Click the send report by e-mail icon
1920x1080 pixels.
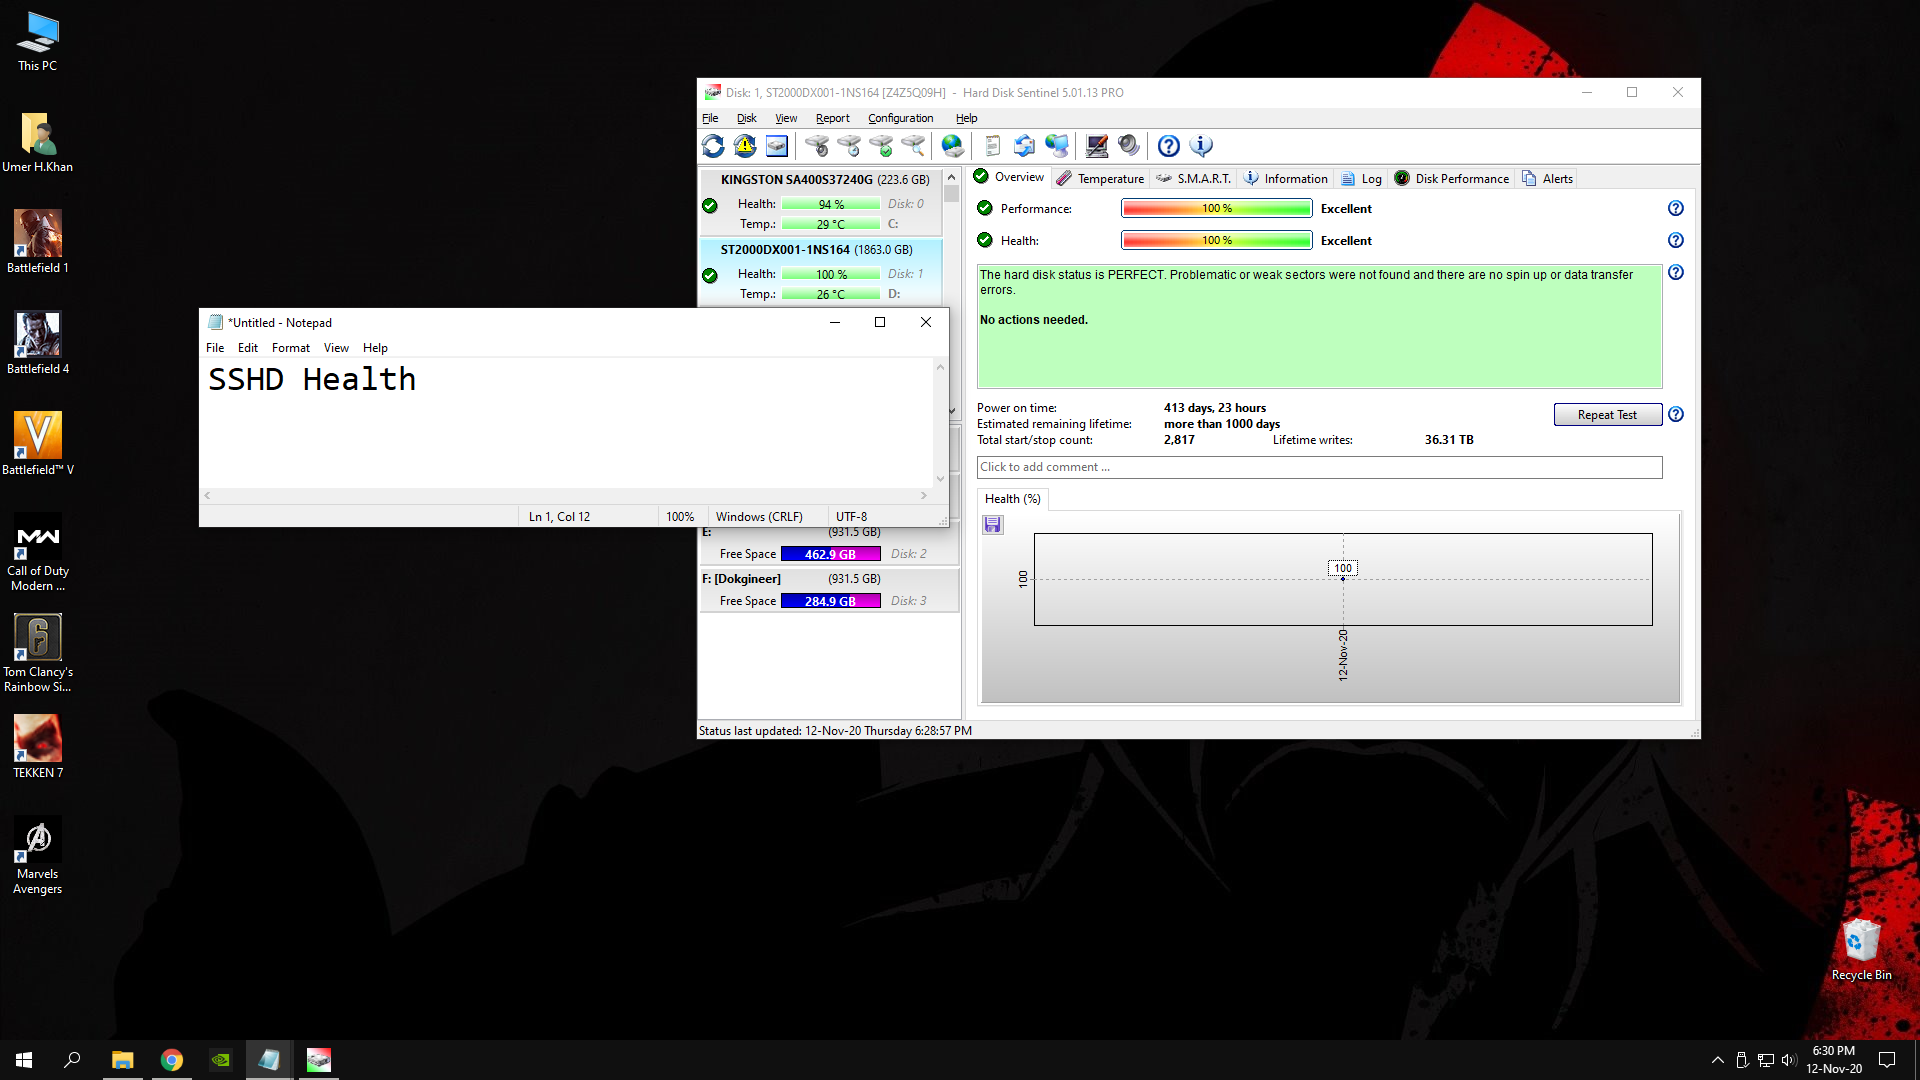tap(1024, 146)
